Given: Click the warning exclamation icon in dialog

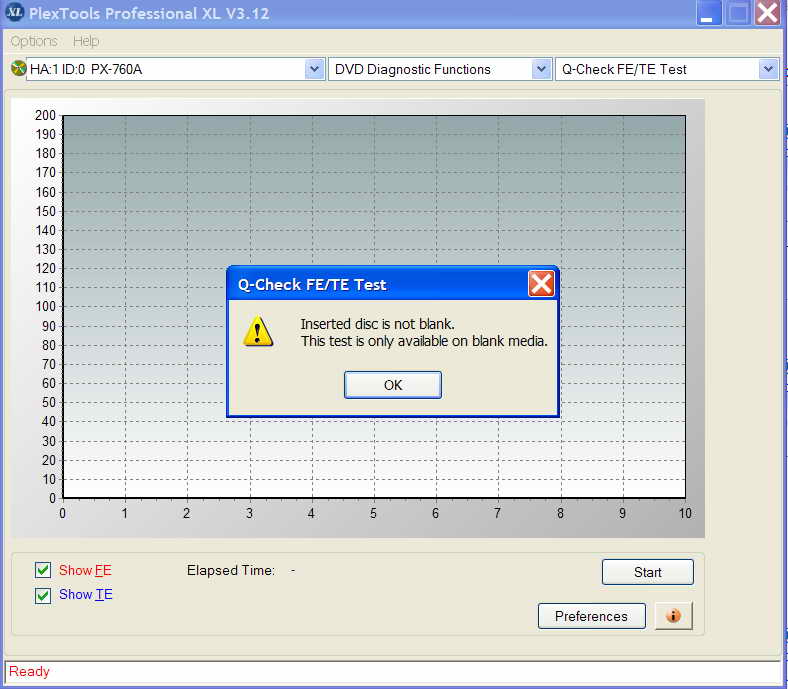Looking at the screenshot, I should pos(258,332).
